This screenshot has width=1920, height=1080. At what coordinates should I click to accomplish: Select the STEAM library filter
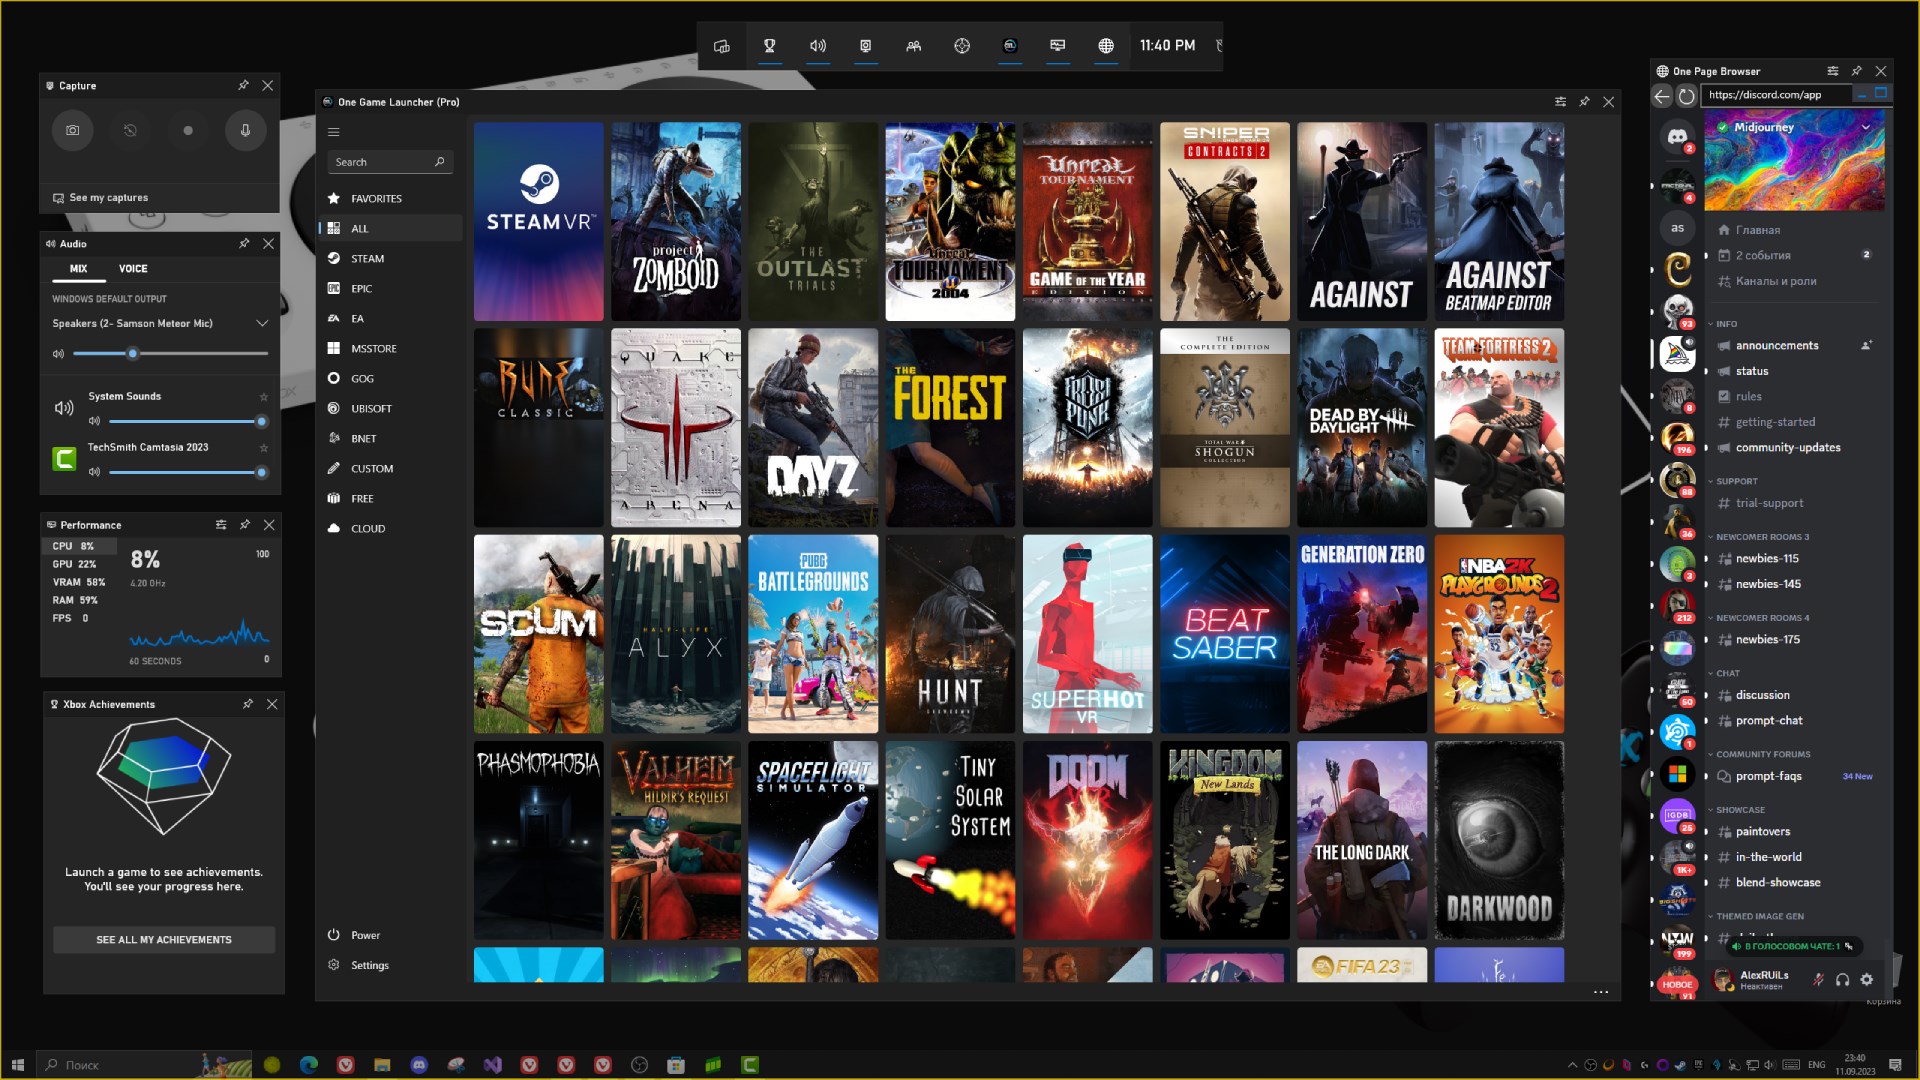[x=367, y=259]
